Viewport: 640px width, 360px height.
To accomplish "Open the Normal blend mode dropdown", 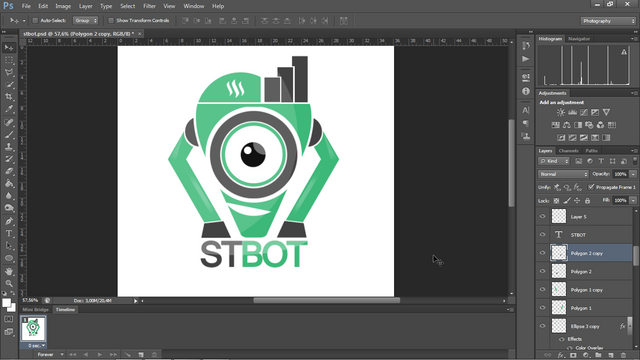I will click(563, 174).
